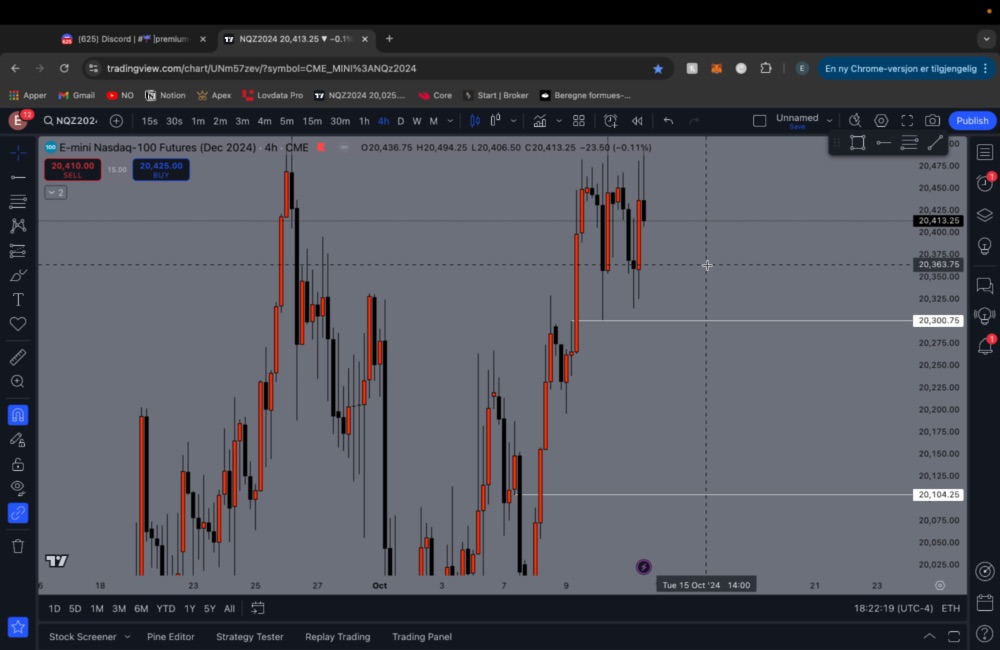The image size is (1000, 650).
Task: Open the chat panel in right sidebar
Action: (x=985, y=285)
